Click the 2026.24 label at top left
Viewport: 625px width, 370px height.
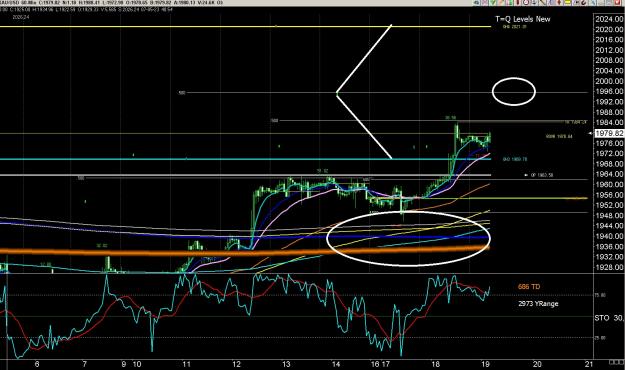[x=21, y=17]
